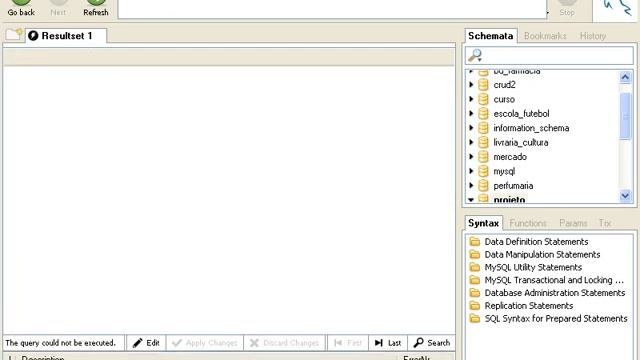640x360 pixels.
Task: Switch to the Bookmarks tab
Action: [x=545, y=36]
